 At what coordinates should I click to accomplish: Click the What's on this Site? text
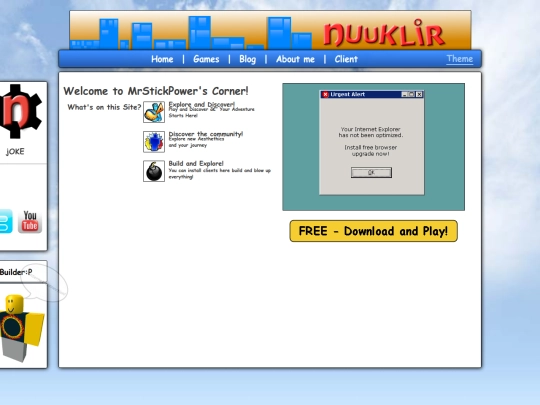click(104, 107)
